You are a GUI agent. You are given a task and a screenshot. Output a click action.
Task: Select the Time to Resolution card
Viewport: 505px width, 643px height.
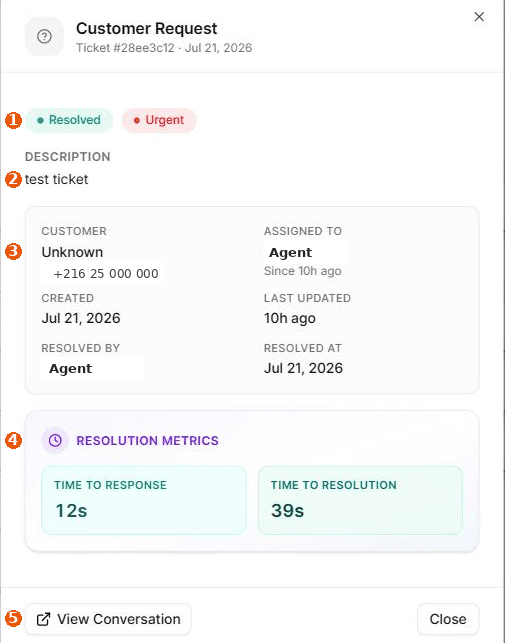[361, 500]
